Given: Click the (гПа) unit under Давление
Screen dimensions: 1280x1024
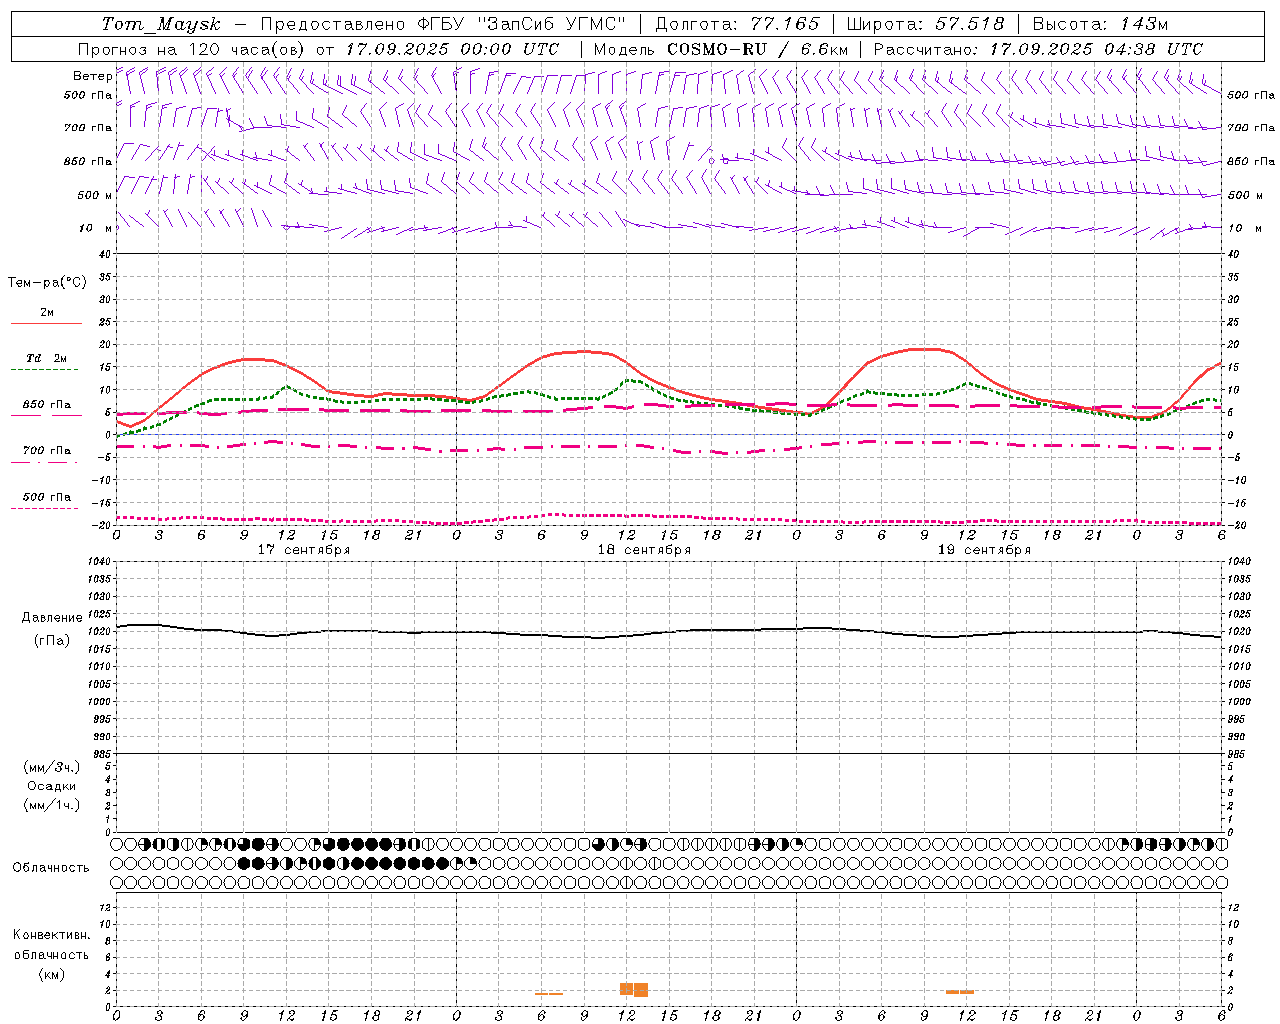Looking at the screenshot, I should 52,640.
